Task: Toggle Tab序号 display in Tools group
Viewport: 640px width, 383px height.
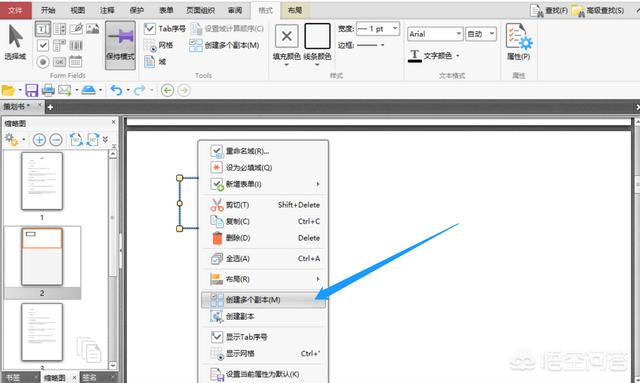Action: [164, 29]
